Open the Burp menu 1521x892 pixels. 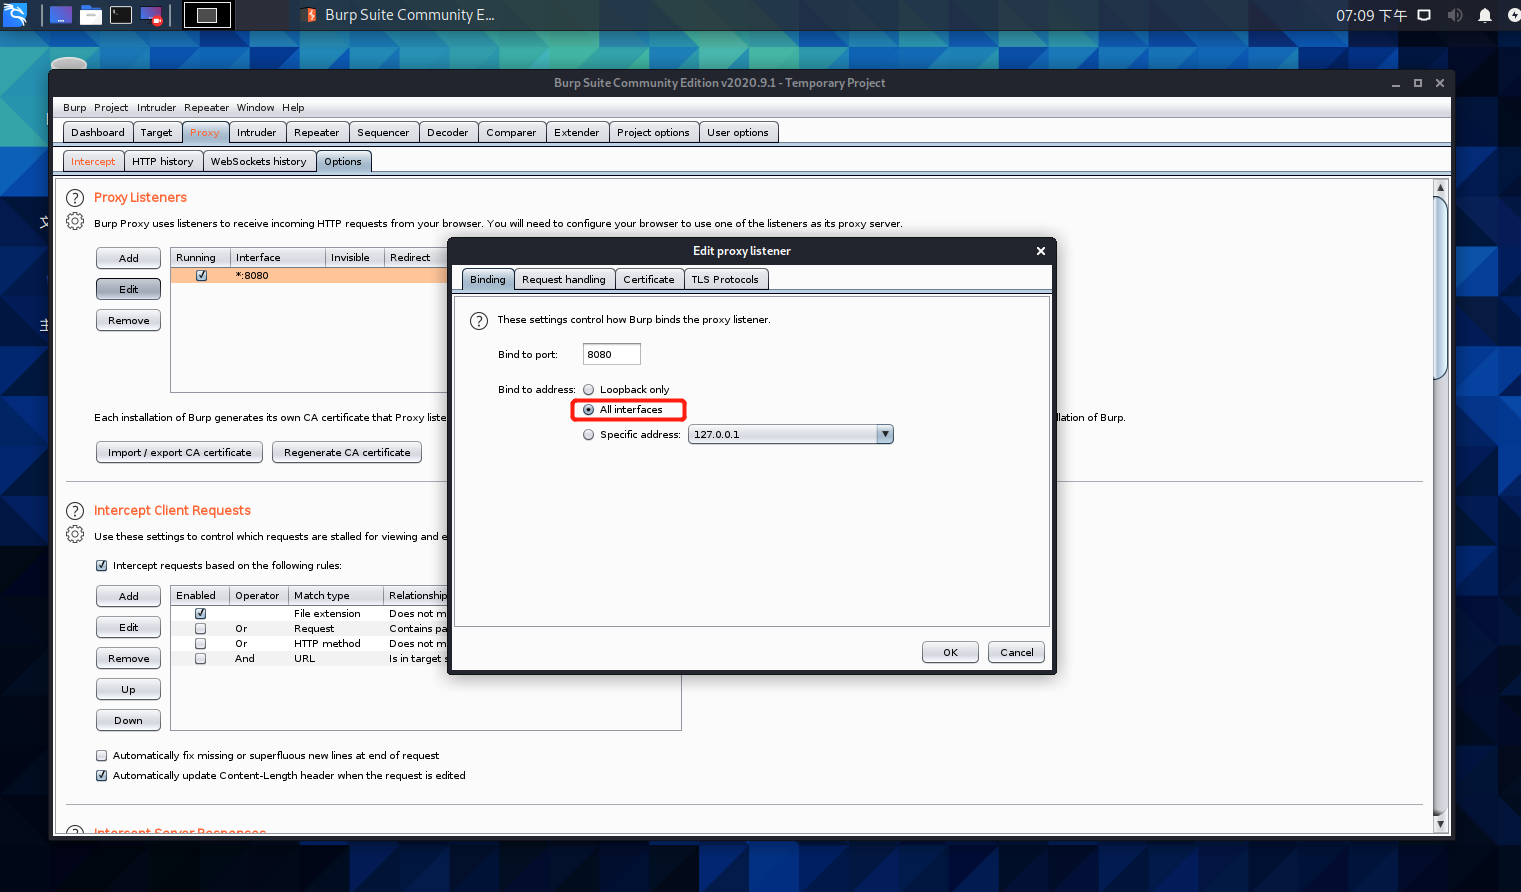75,108
